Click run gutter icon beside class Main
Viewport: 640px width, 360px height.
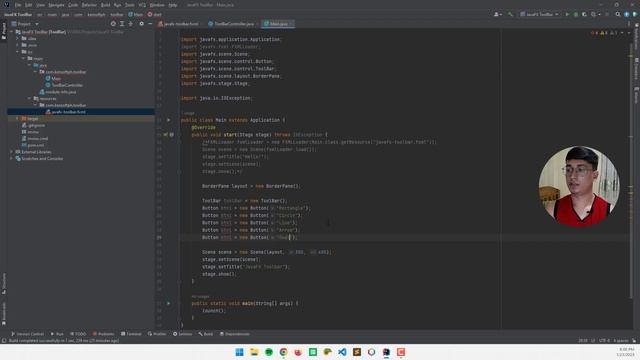(x=168, y=120)
